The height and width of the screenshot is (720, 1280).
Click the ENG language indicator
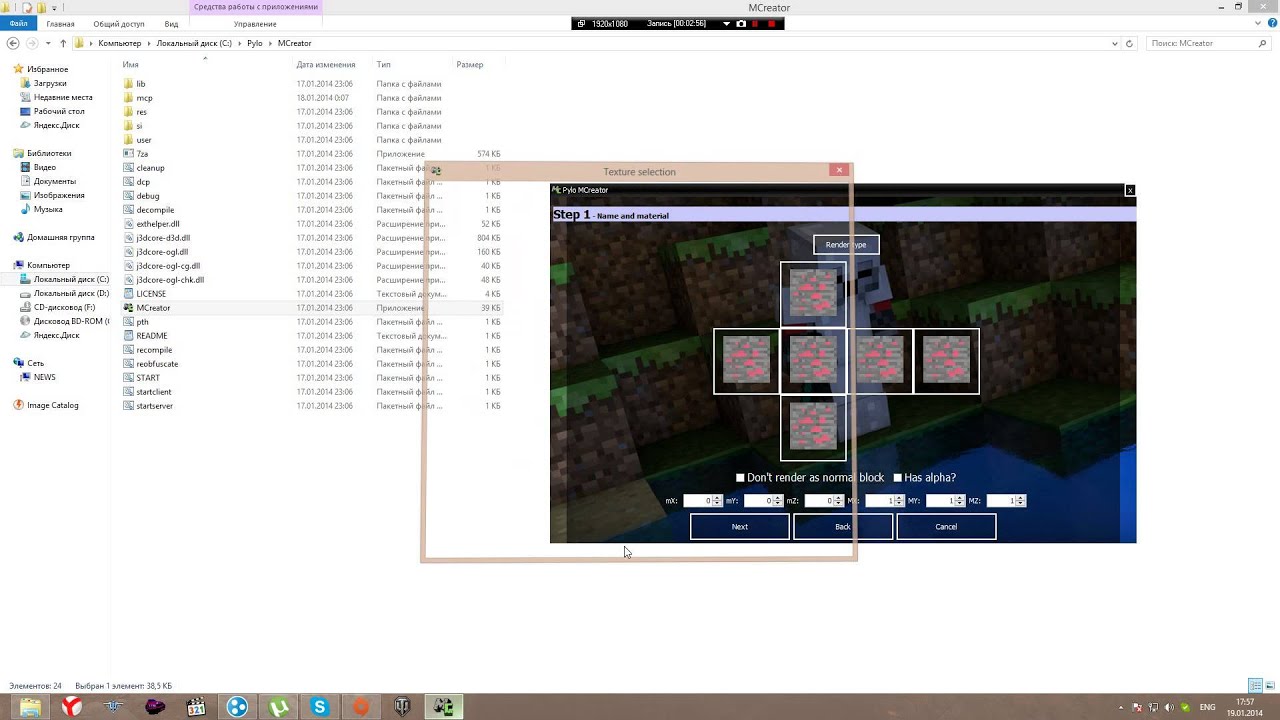tap(1207, 707)
